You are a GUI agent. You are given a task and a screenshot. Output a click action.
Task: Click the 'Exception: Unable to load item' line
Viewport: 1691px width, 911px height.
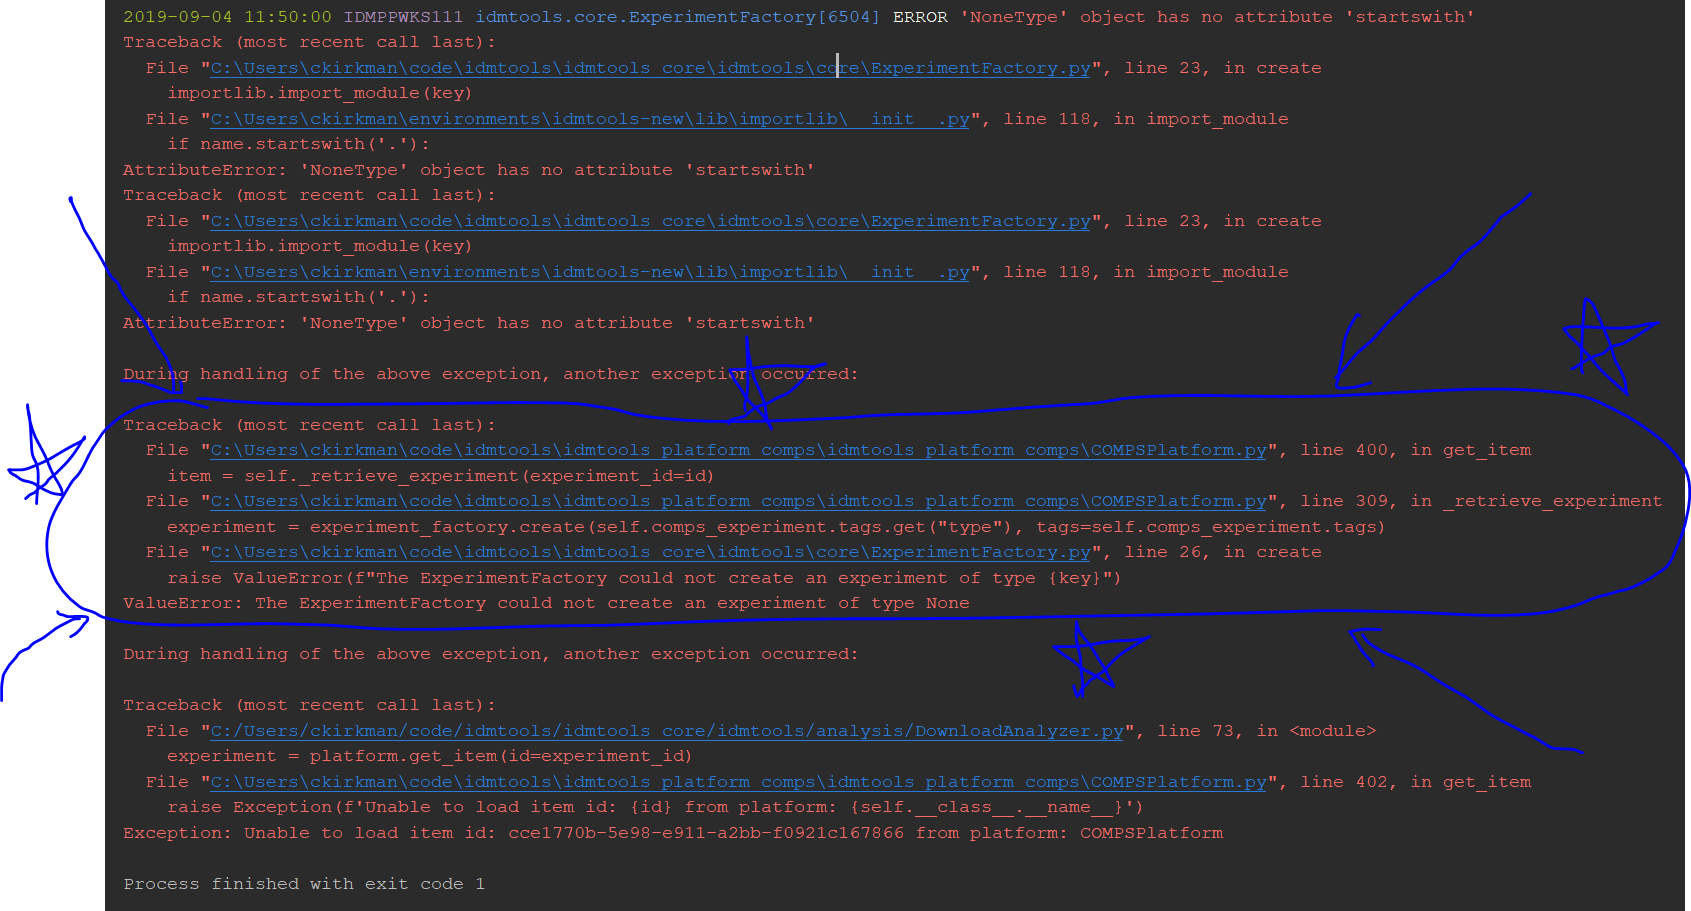click(672, 832)
